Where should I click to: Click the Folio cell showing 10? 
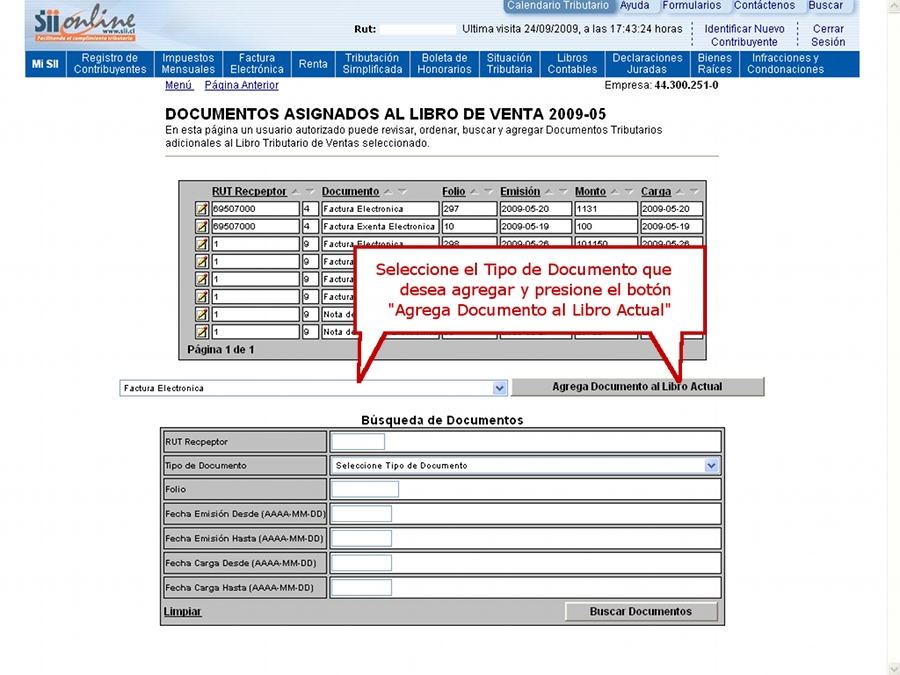coord(470,227)
